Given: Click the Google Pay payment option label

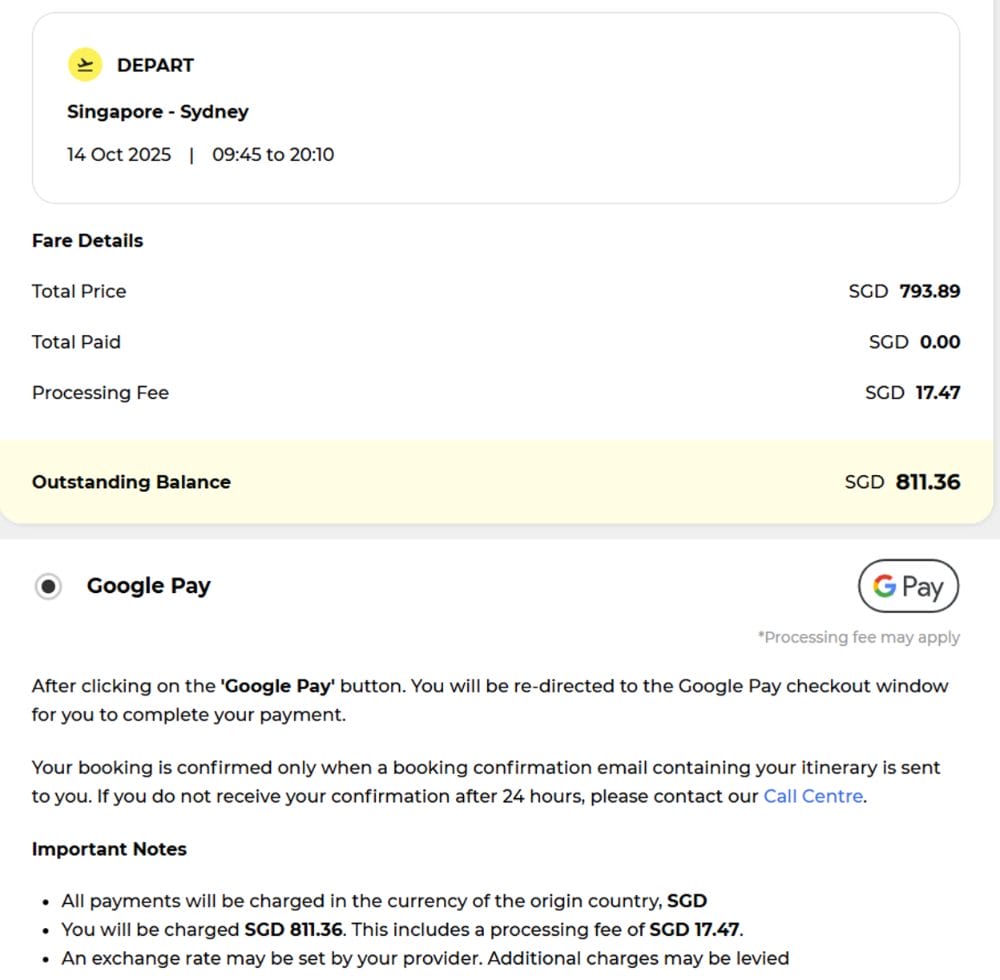Looking at the screenshot, I should click(148, 586).
